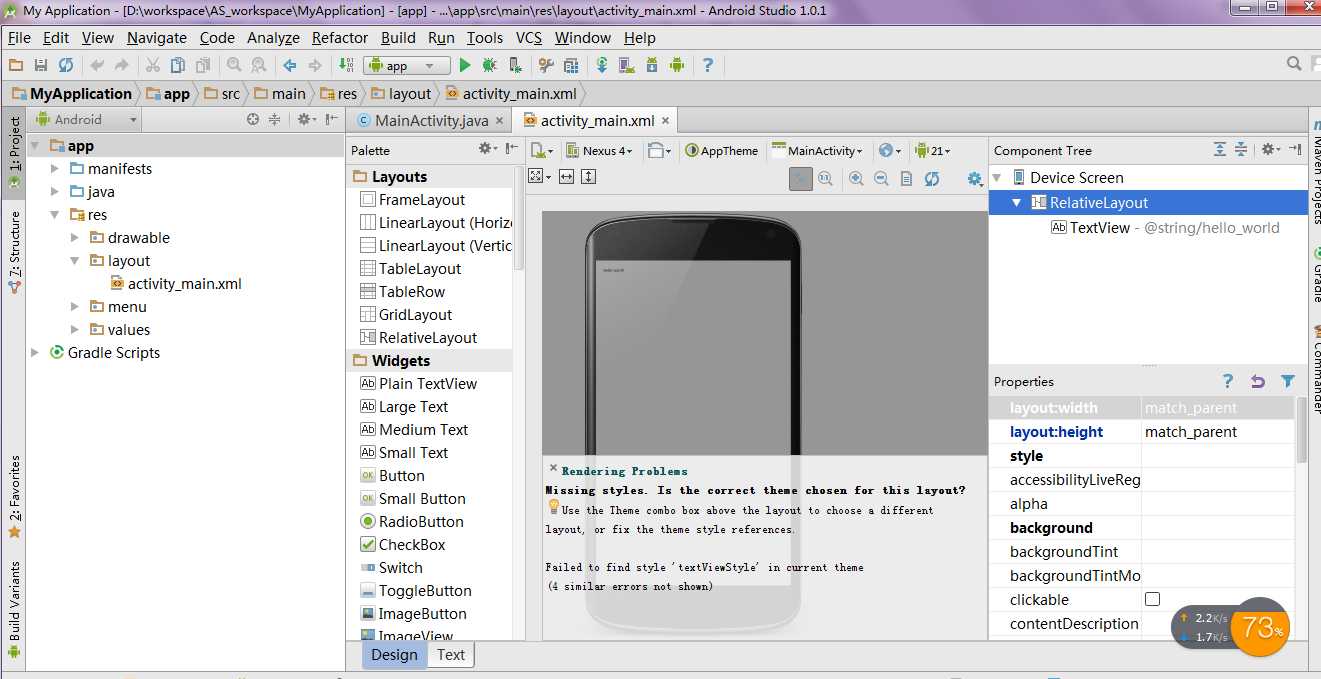This screenshot has height=679, width=1321.
Task: Click the search magnifier at top right
Action: [1295, 64]
